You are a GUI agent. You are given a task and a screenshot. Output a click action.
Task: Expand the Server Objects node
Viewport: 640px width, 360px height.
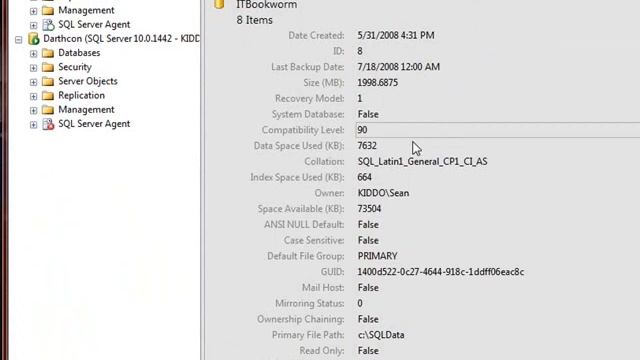tap(33, 82)
